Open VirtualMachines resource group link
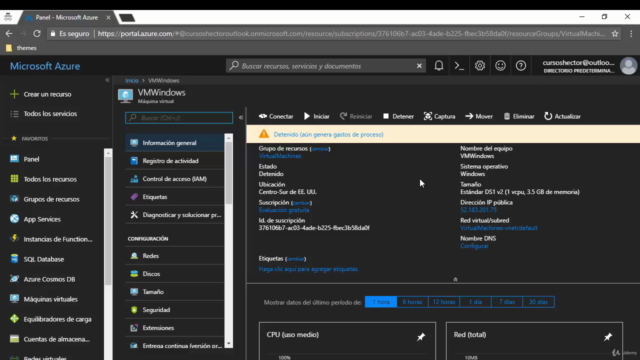Image resolution: width=640 pixels, height=360 pixels. click(280, 156)
